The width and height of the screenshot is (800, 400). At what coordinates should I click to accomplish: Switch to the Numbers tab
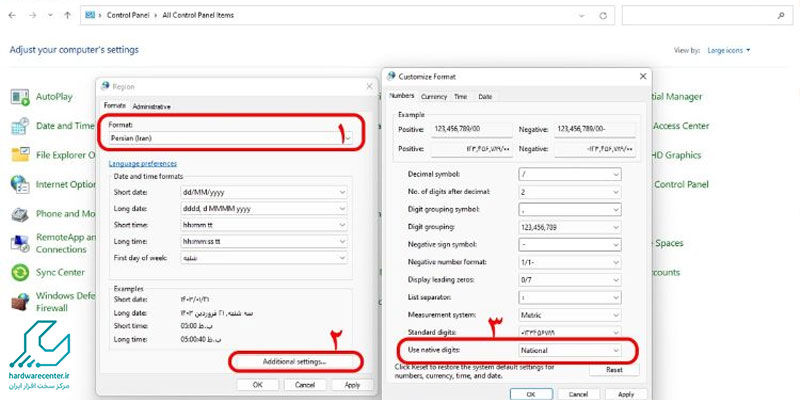pos(402,95)
